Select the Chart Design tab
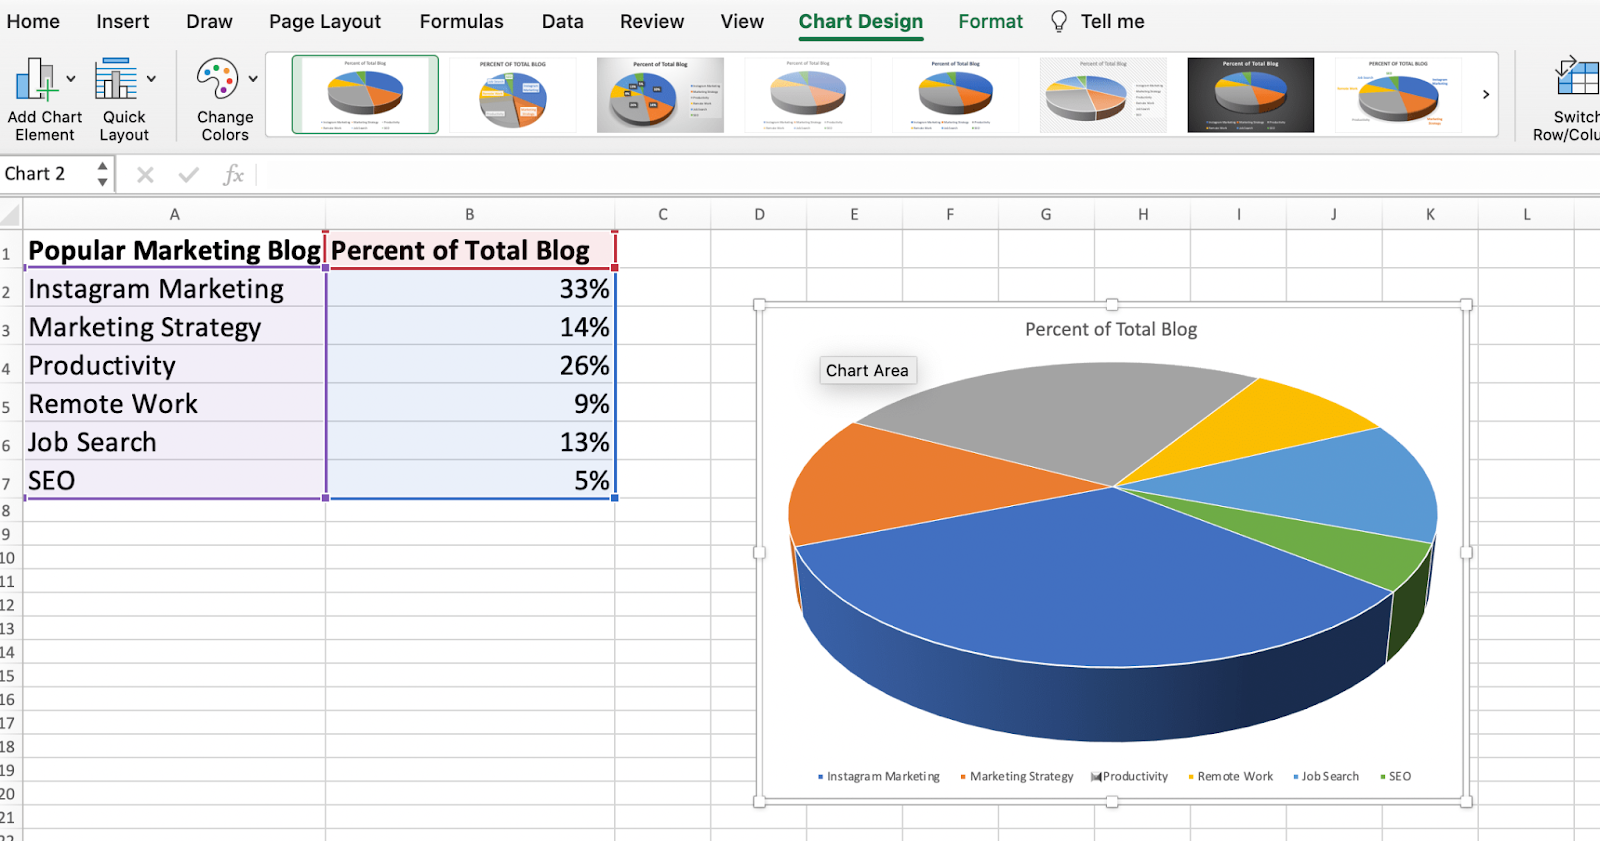1600x841 pixels. tap(861, 21)
